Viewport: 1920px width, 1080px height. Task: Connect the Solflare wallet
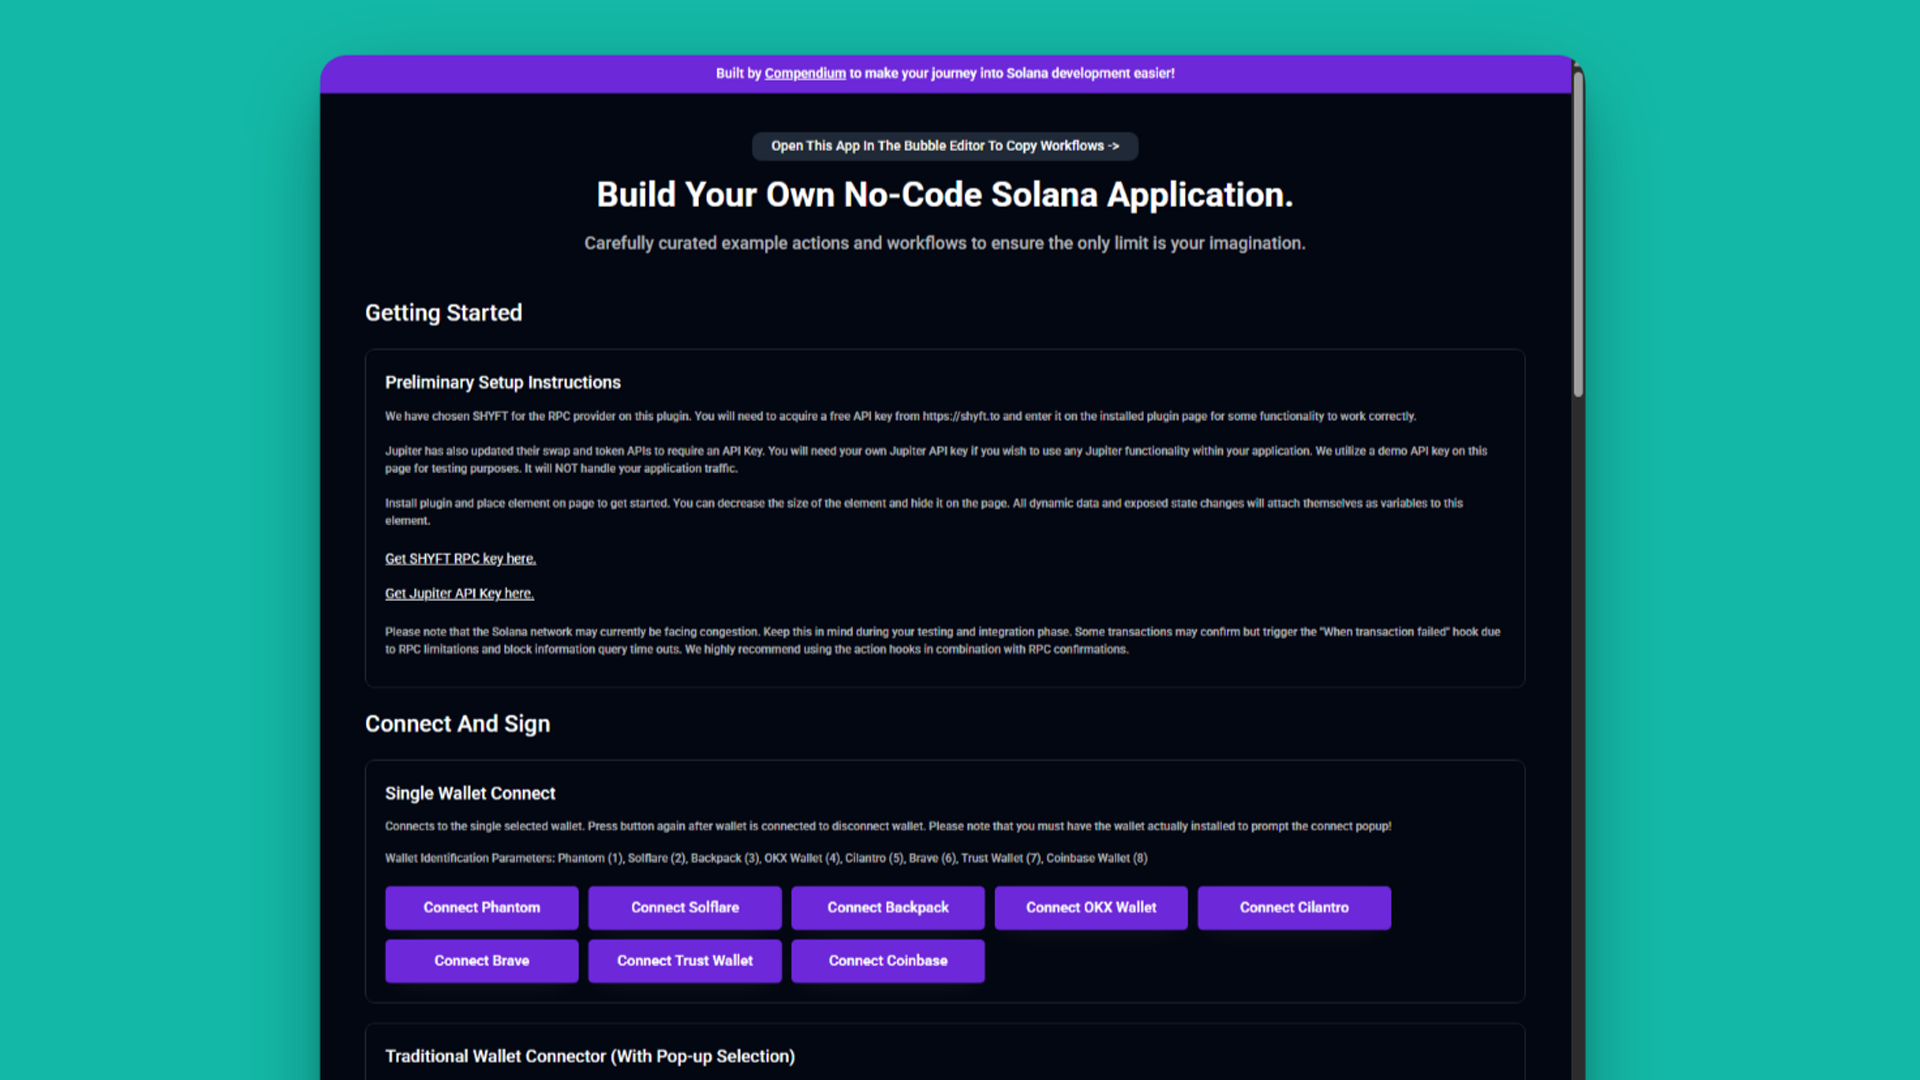[x=684, y=907]
